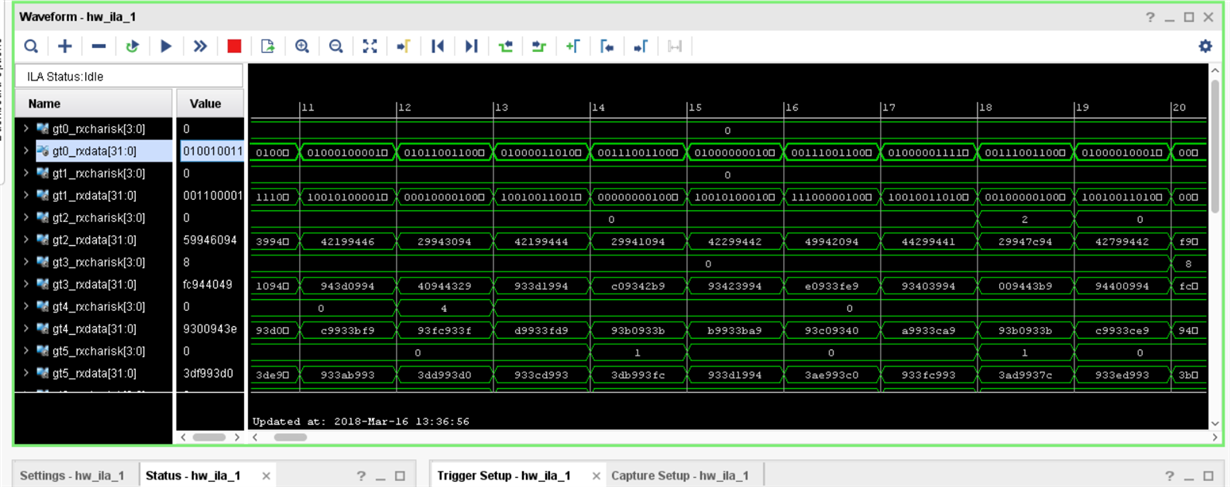Close the Trigger Setup - hw_ila_1 tab

(595, 476)
